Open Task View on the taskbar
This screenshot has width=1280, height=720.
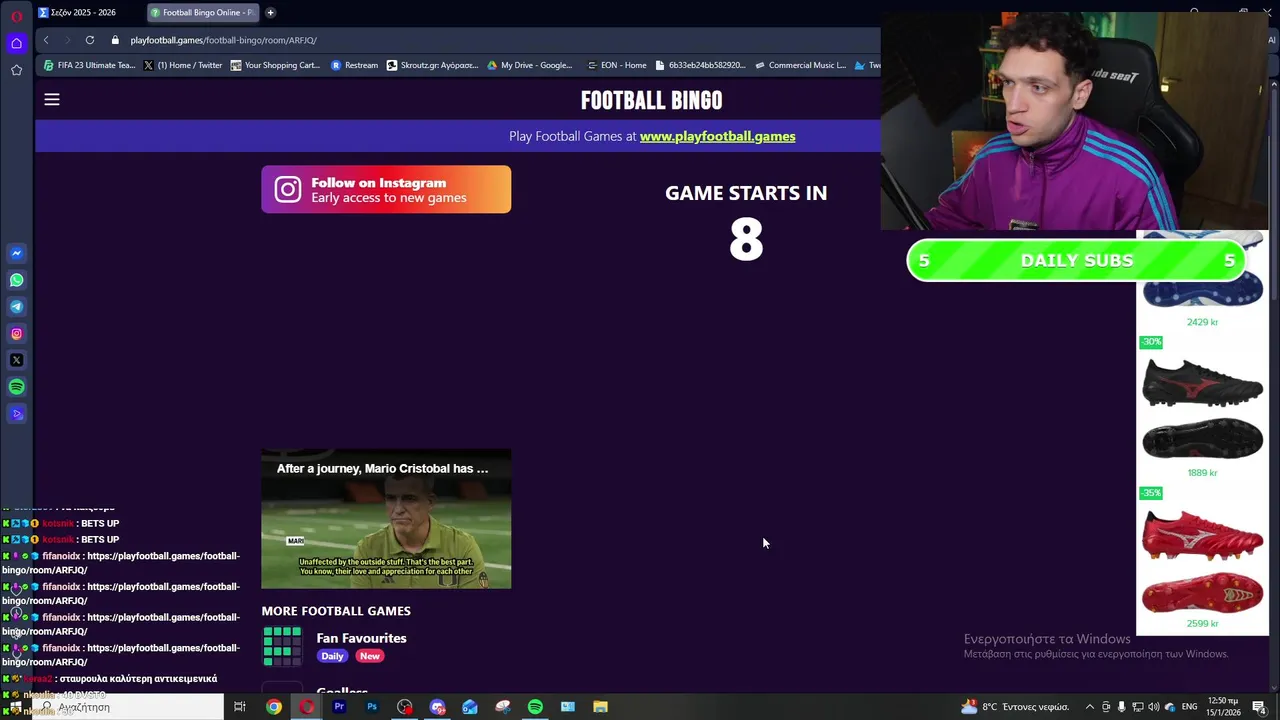point(240,707)
